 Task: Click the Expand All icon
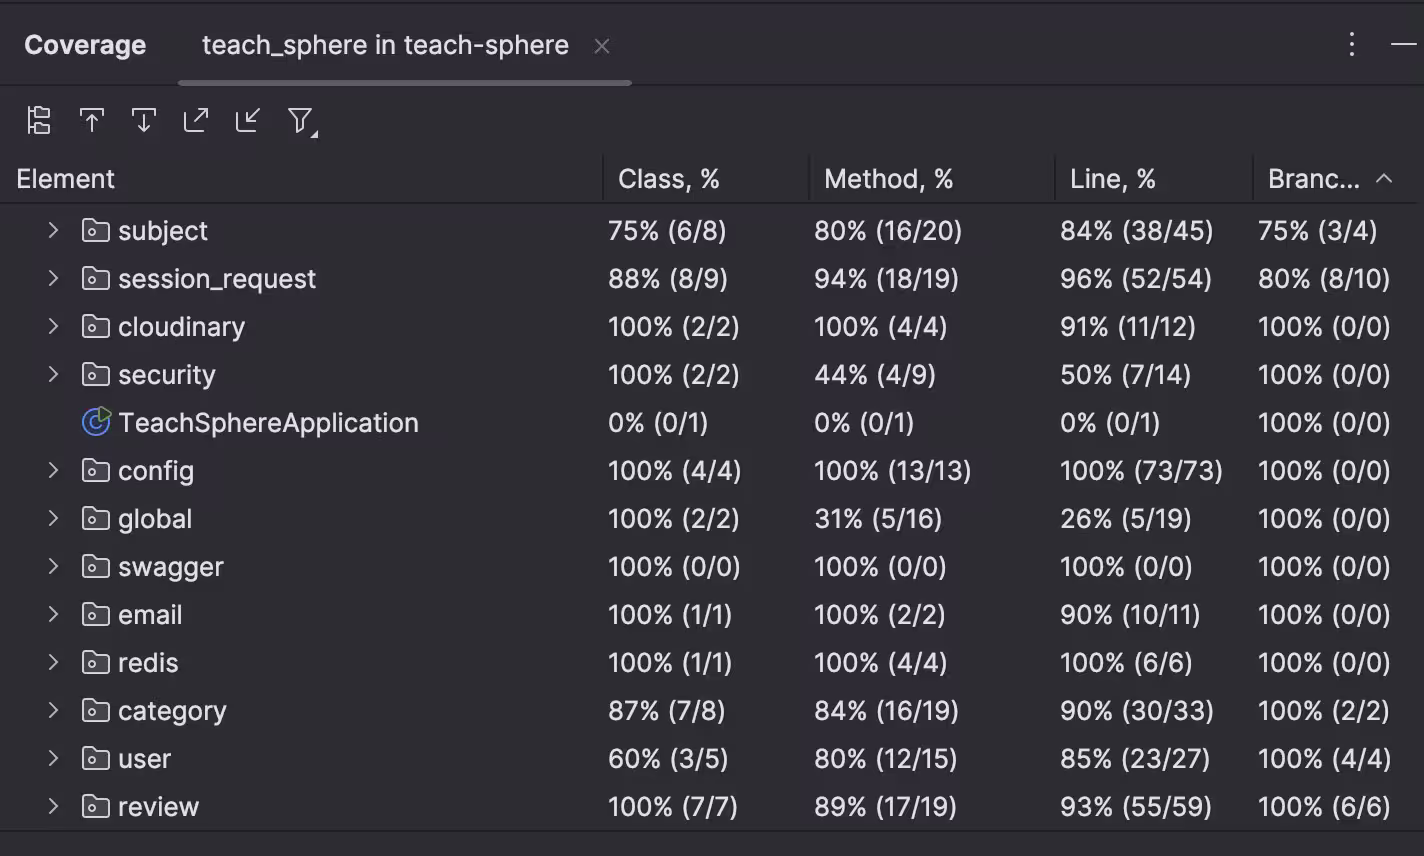click(x=196, y=121)
